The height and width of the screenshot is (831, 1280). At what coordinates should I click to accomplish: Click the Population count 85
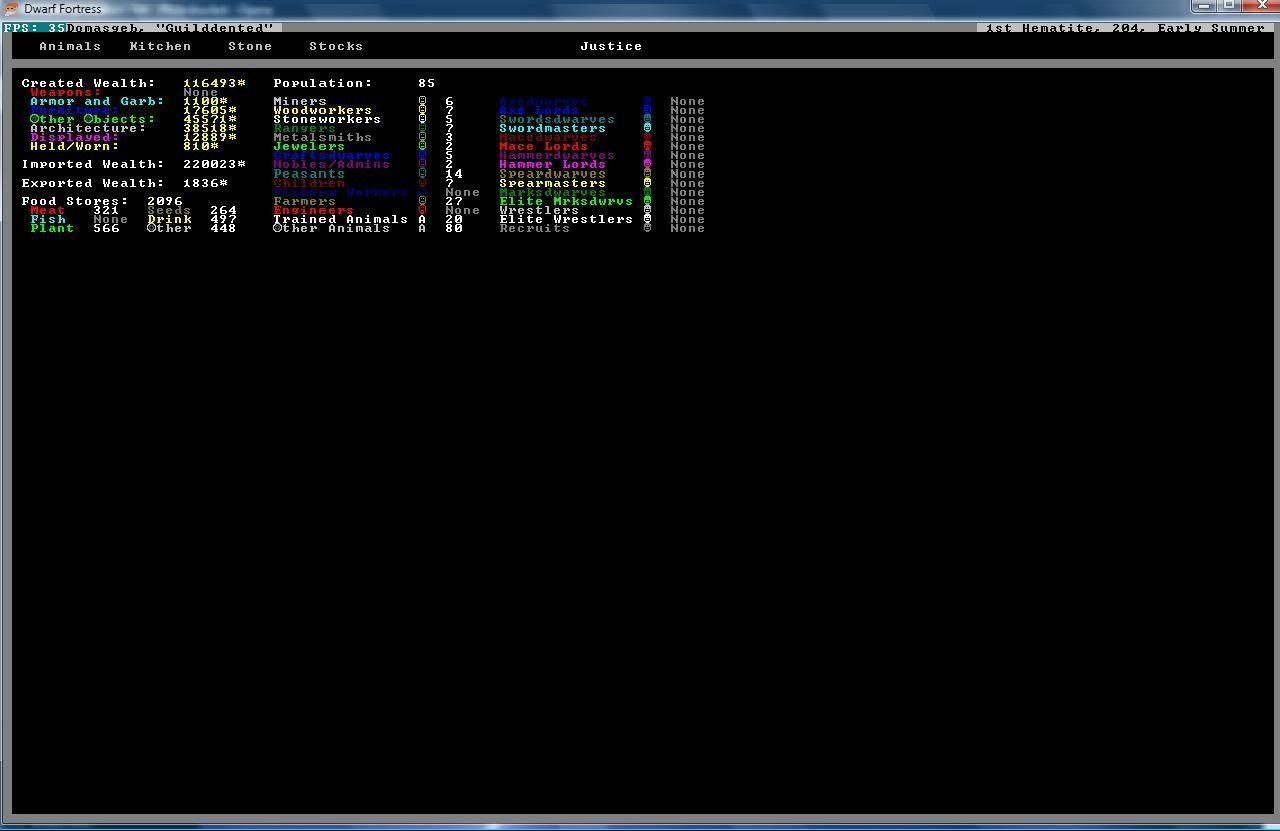coord(427,83)
